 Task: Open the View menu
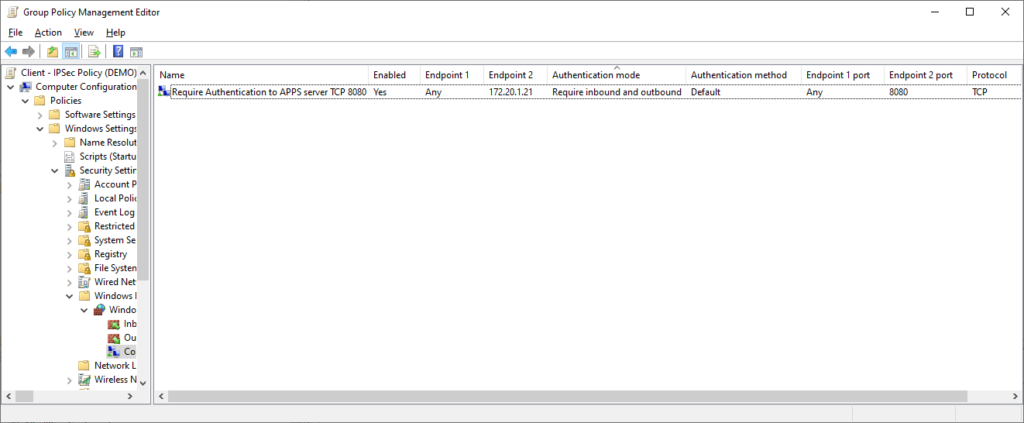(84, 33)
